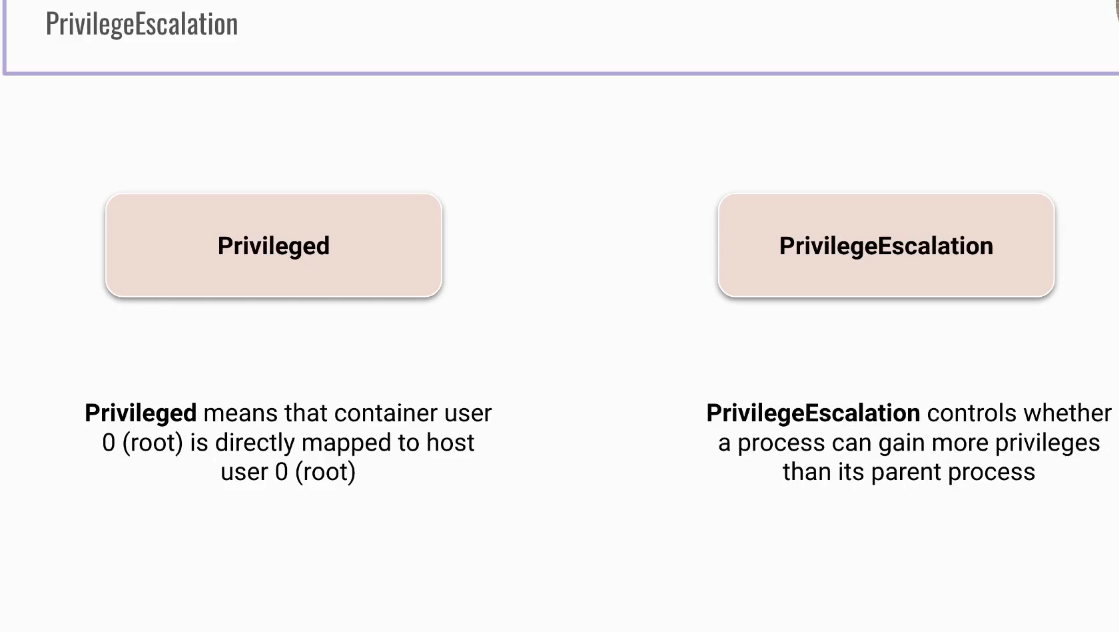Select the PrivilegeEscalation rounded box
Viewport: 1119px width, 632px height.
(x=886, y=246)
